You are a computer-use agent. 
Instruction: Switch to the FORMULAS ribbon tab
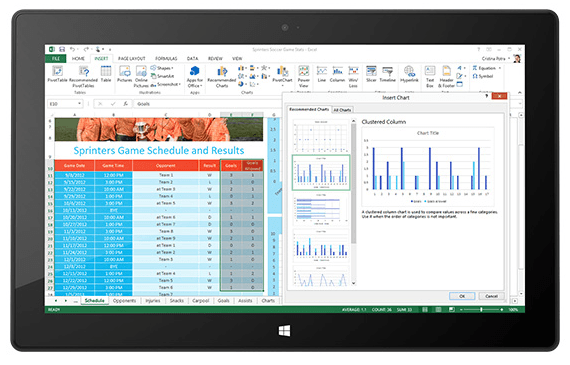click(x=166, y=58)
